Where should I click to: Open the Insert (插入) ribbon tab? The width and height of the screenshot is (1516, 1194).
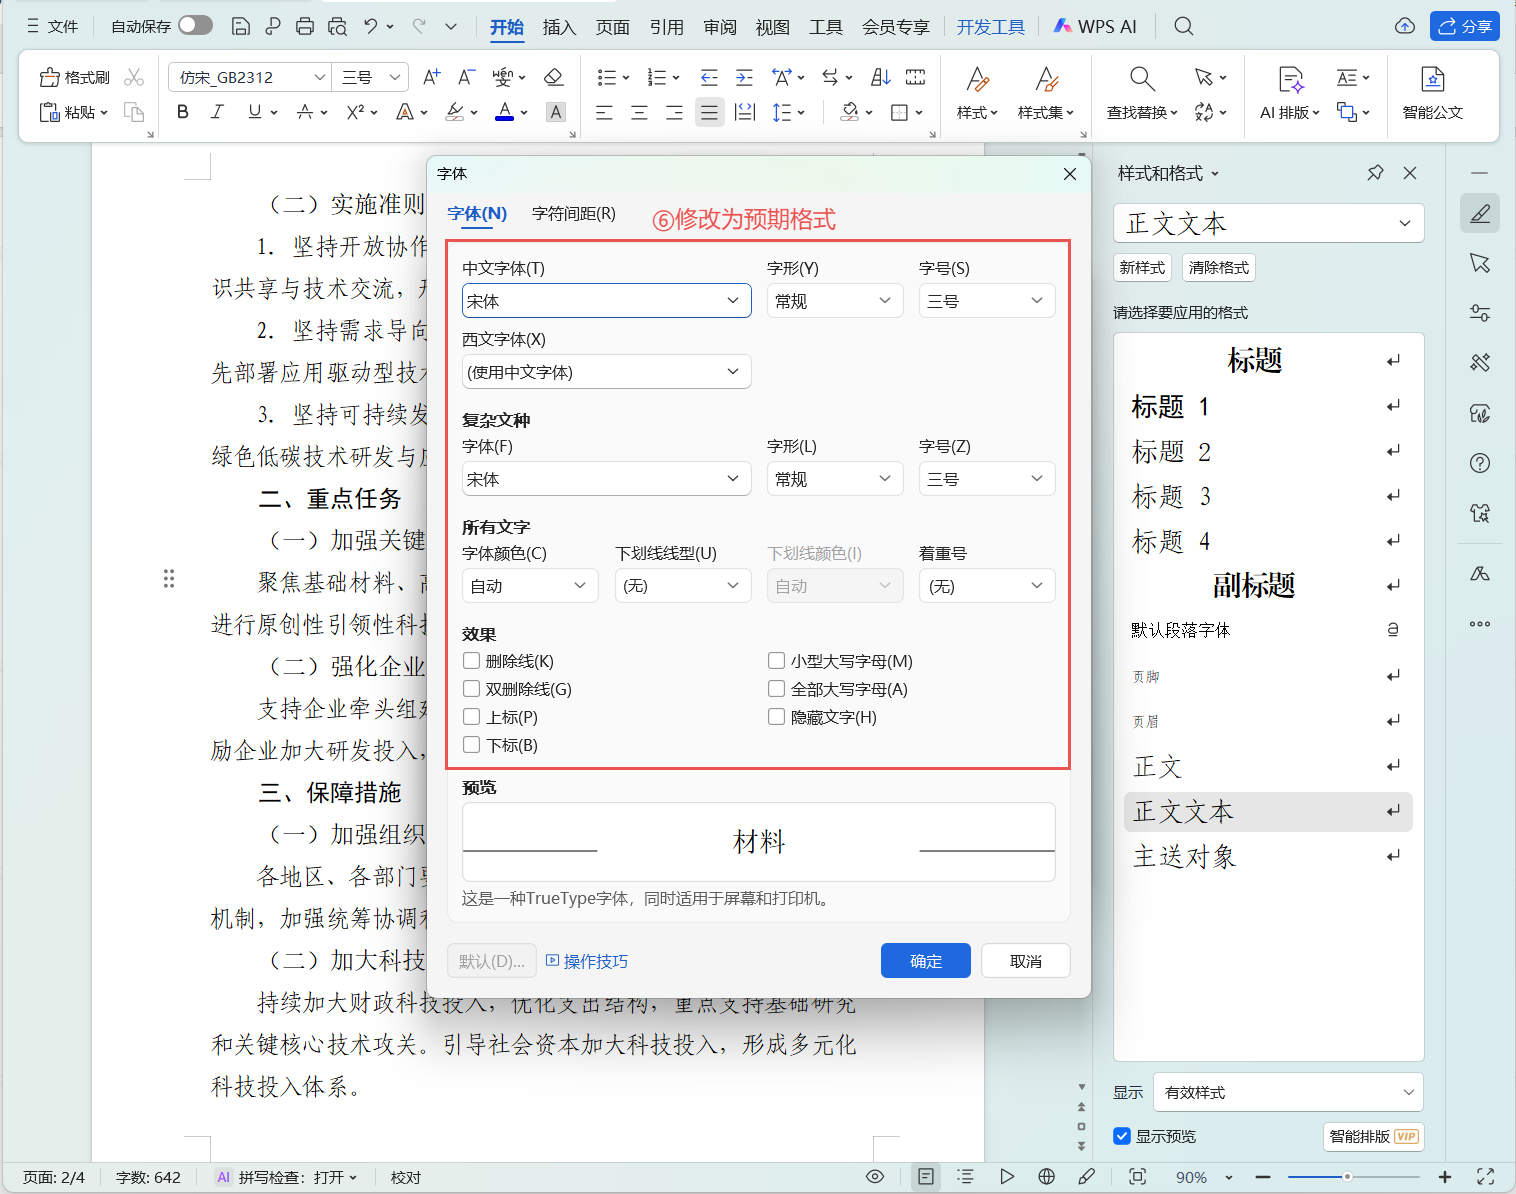[x=559, y=27]
